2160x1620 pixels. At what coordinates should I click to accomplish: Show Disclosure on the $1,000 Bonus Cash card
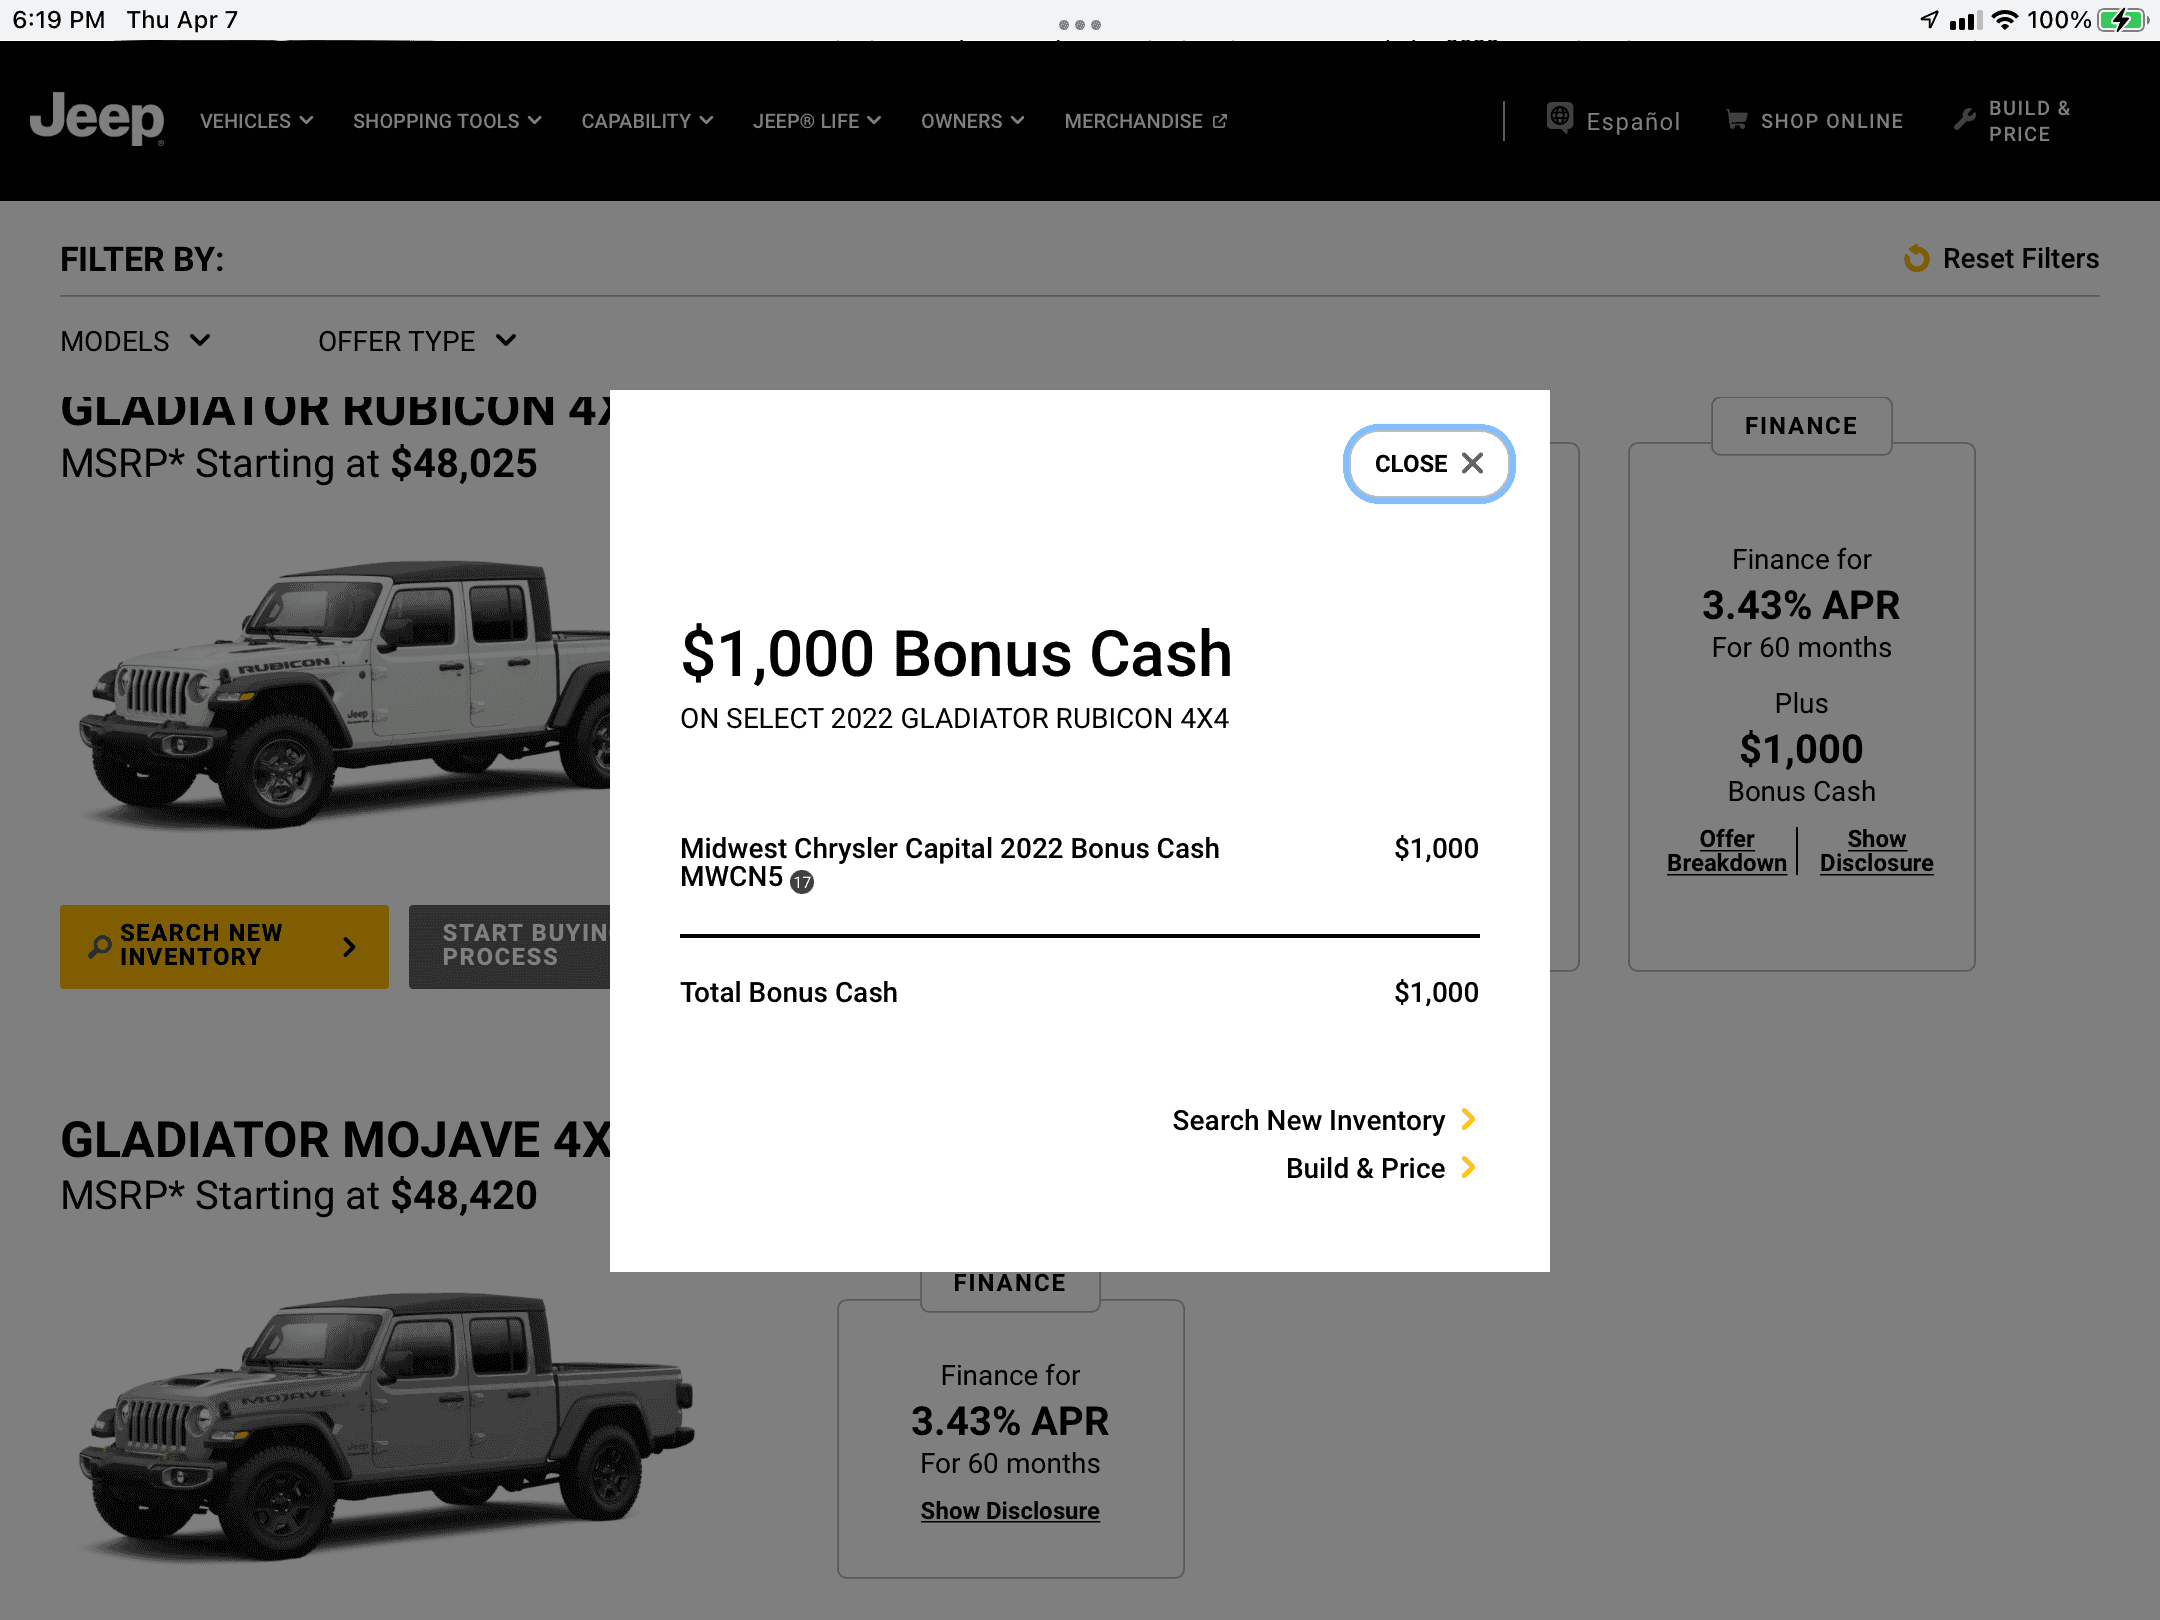(1877, 851)
